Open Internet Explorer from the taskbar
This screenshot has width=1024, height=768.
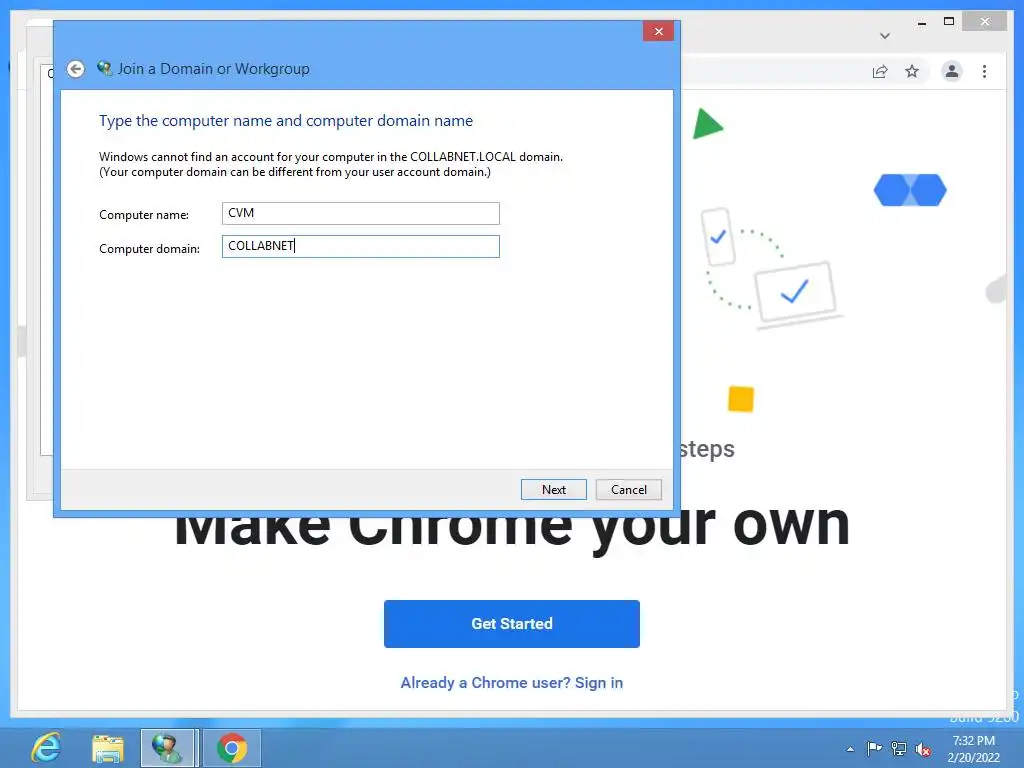click(x=46, y=748)
